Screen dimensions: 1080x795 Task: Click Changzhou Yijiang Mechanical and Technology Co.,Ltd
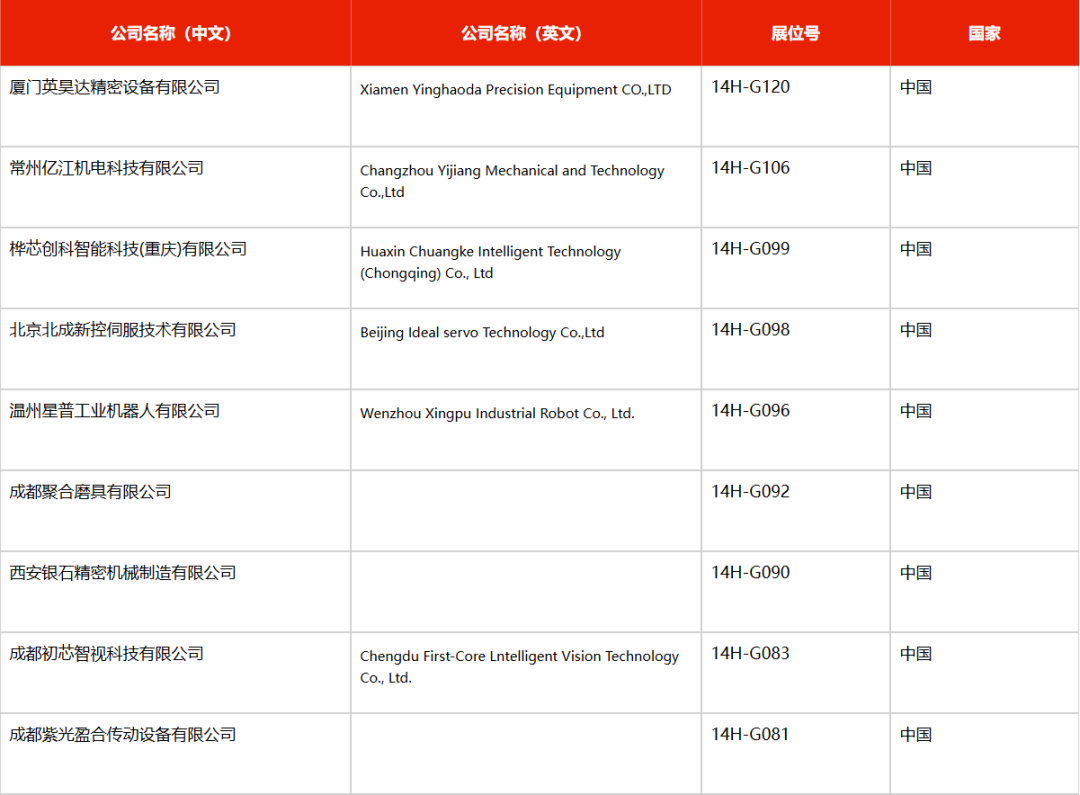pos(512,181)
